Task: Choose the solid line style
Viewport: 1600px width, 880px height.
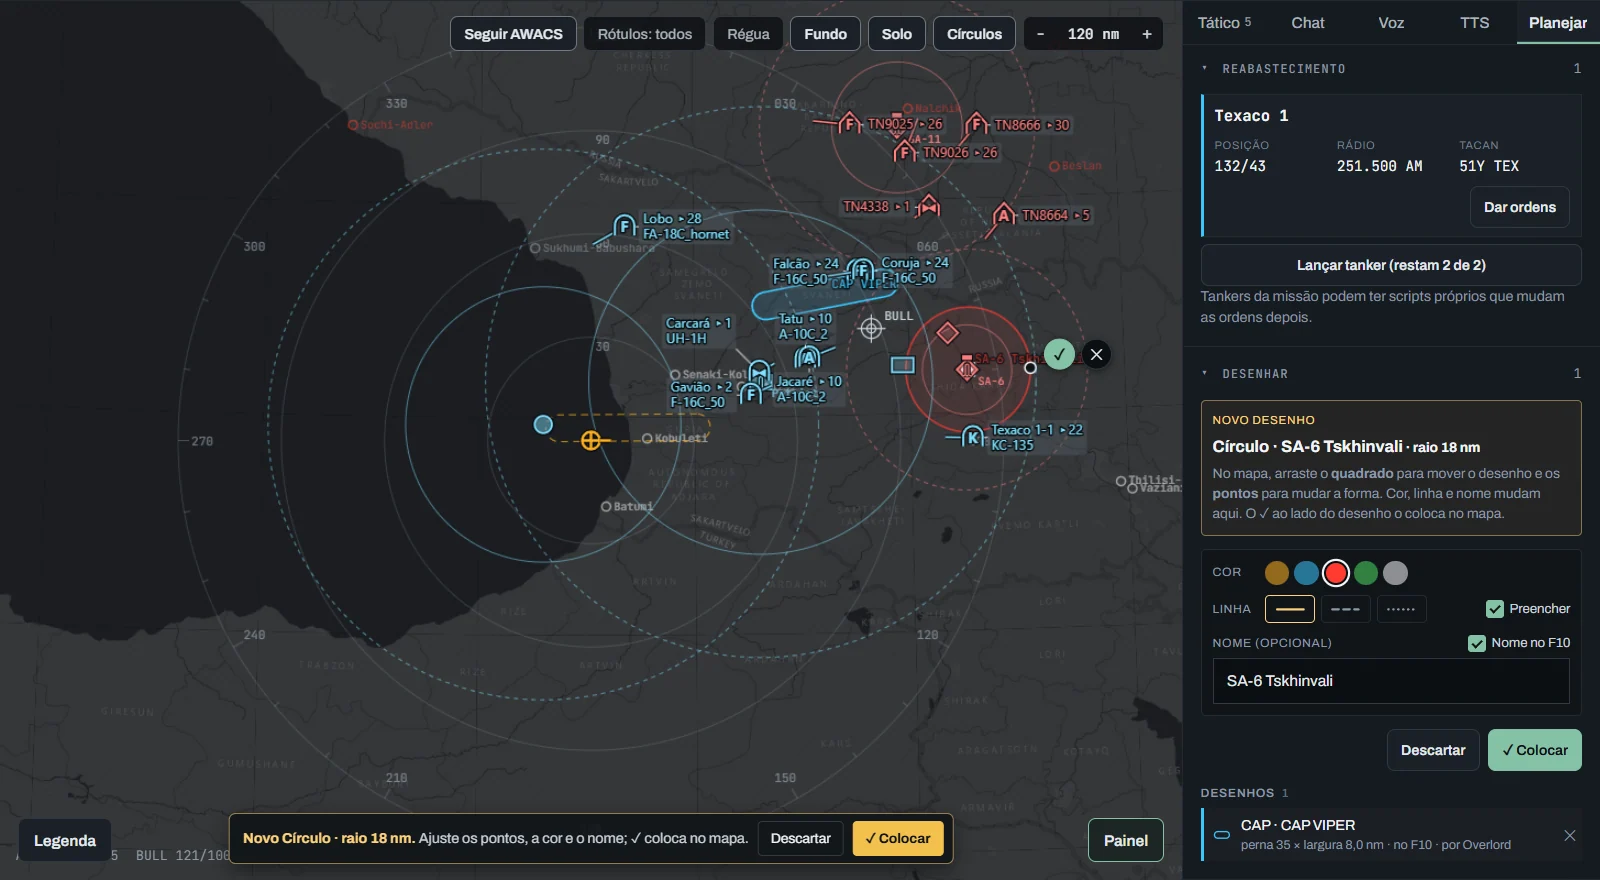Action: coord(1290,609)
